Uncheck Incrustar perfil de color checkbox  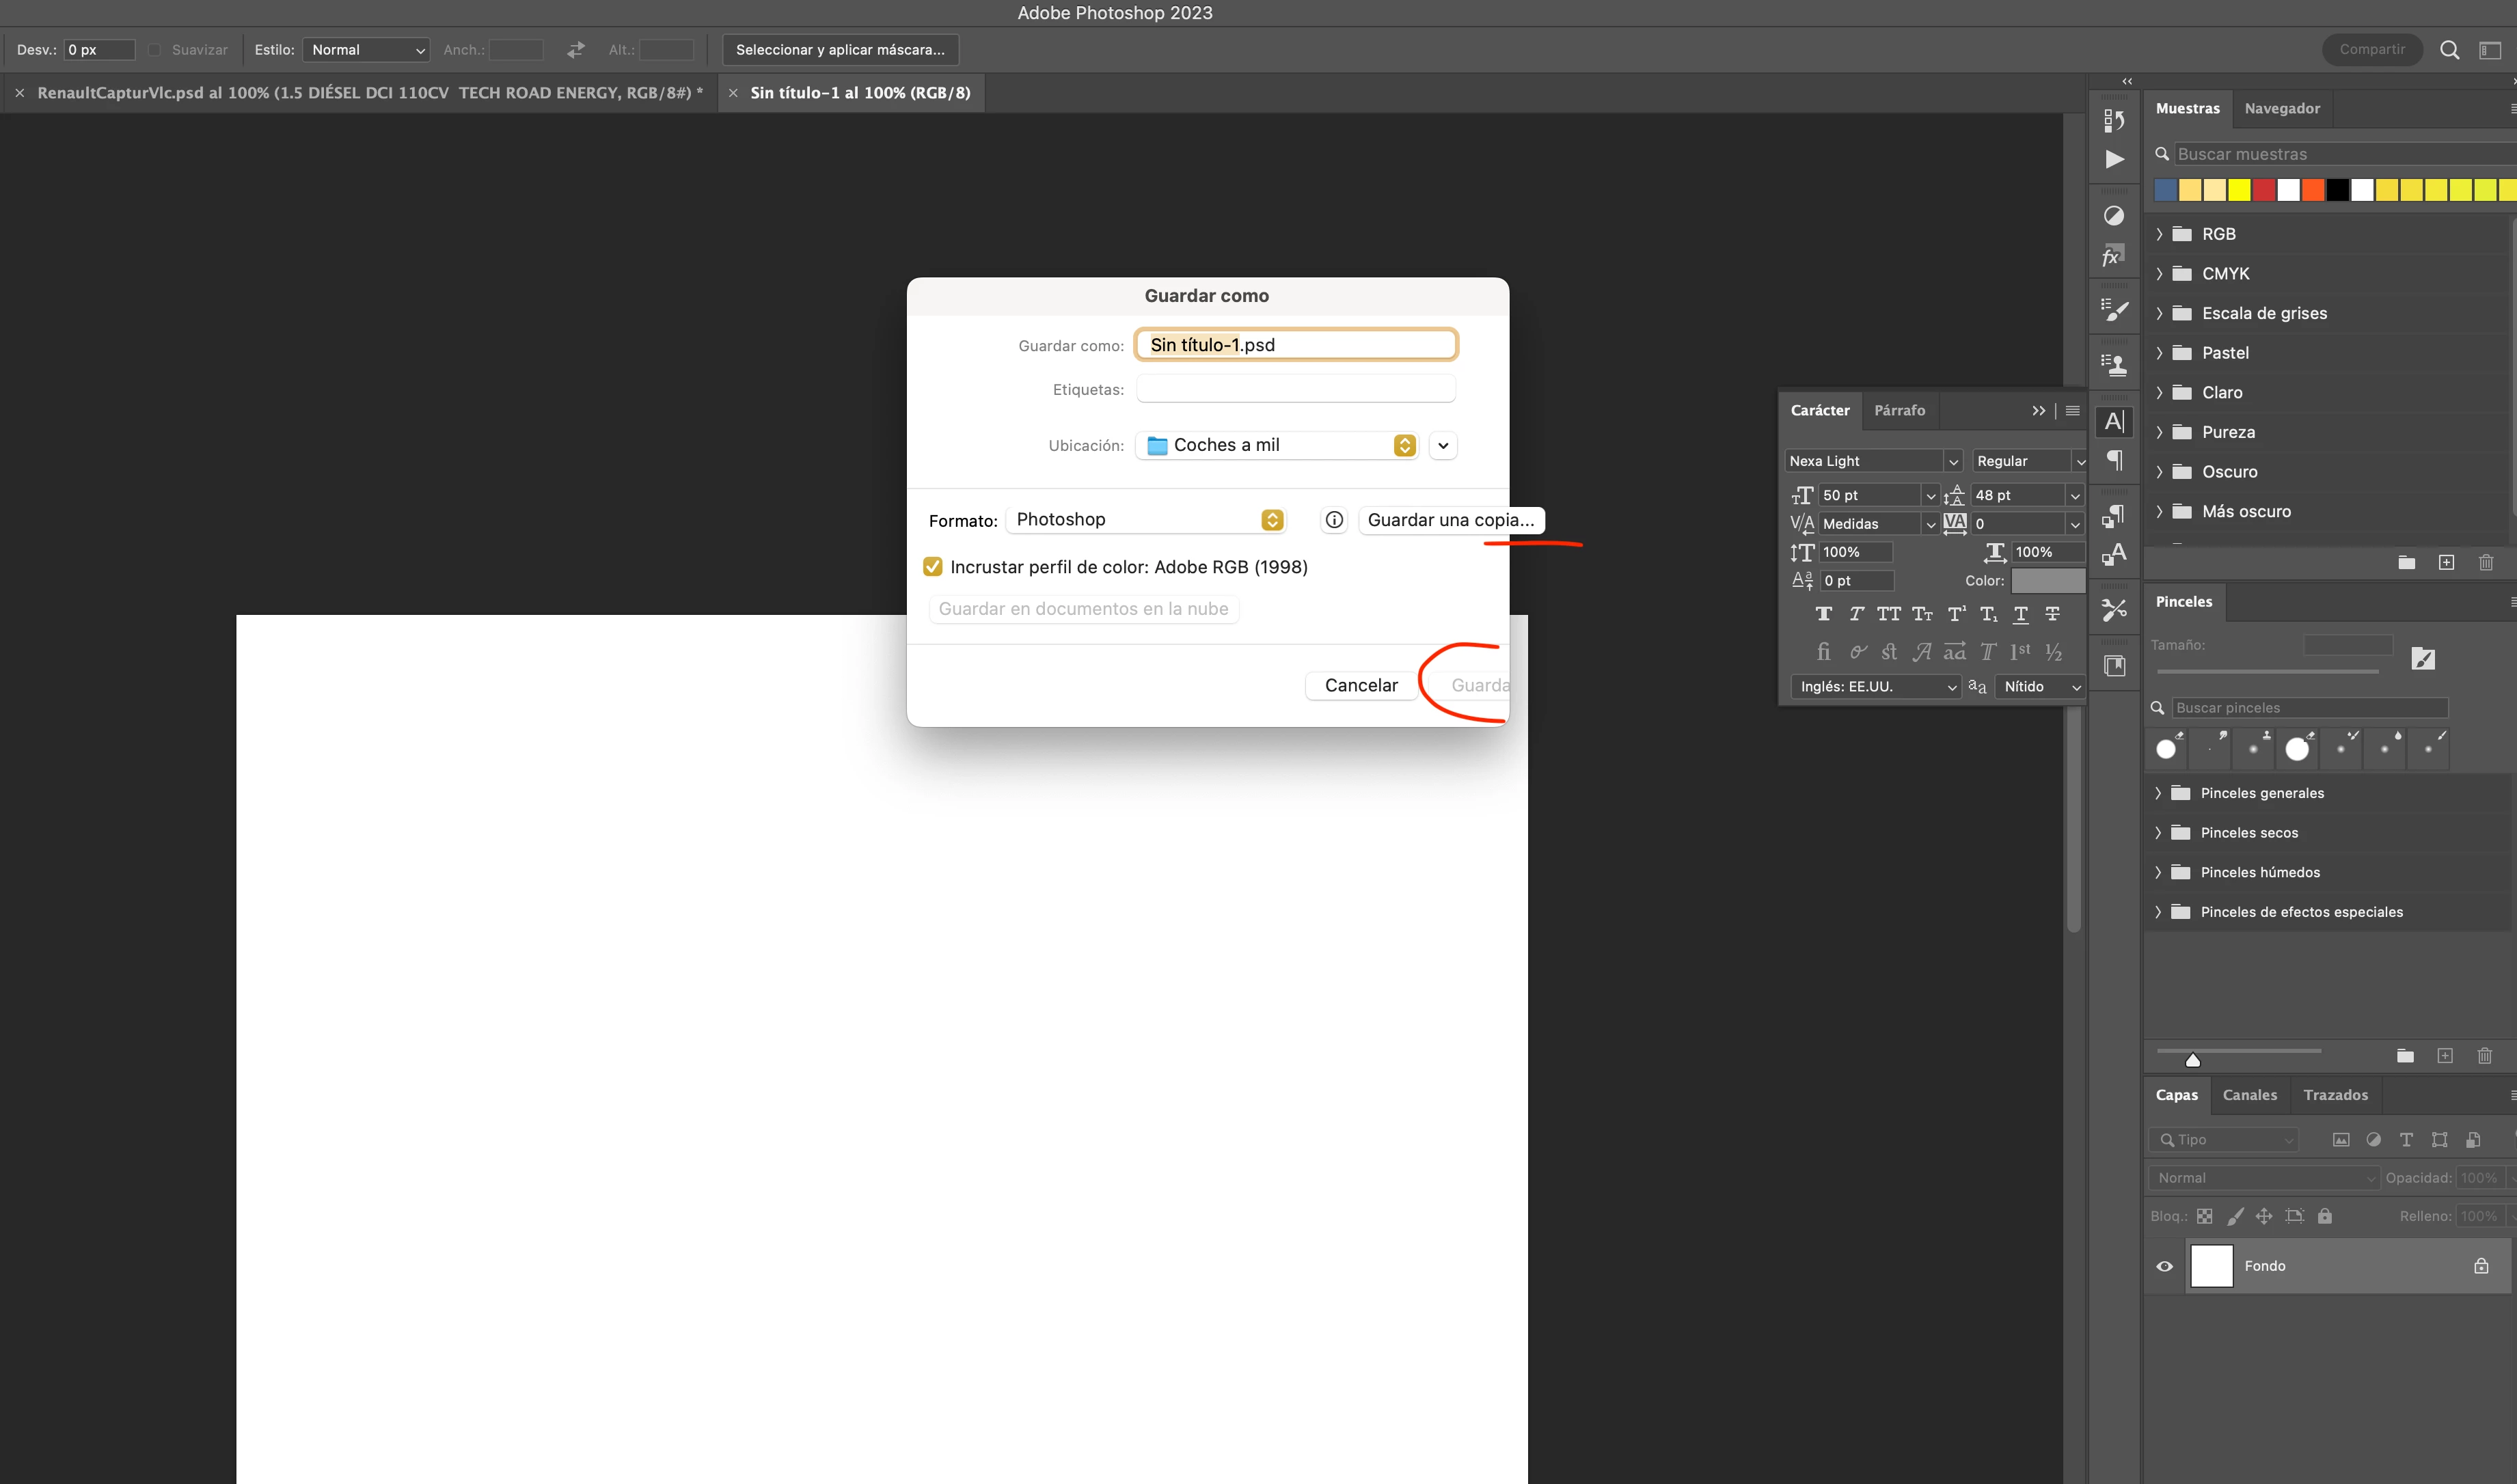coord(932,567)
